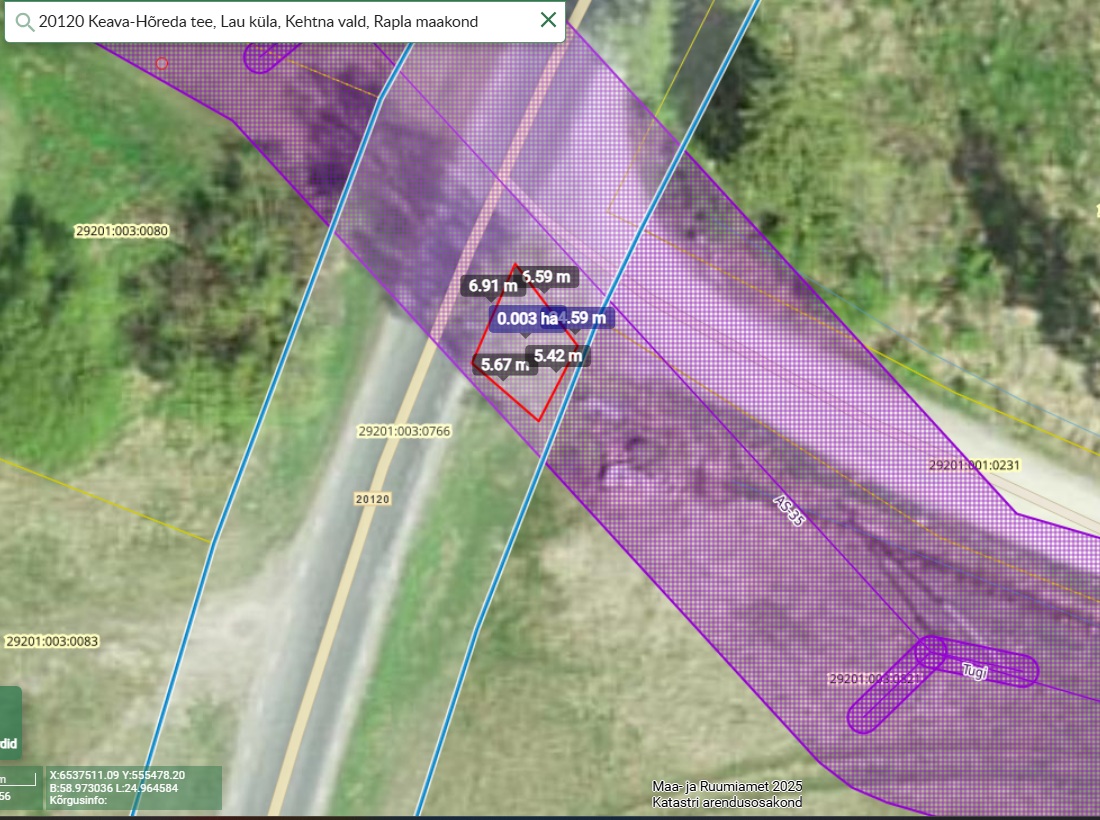Image resolution: width=1100 pixels, height=820 pixels.
Task: Click the AS-35 power line label
Action: (789, 510)
